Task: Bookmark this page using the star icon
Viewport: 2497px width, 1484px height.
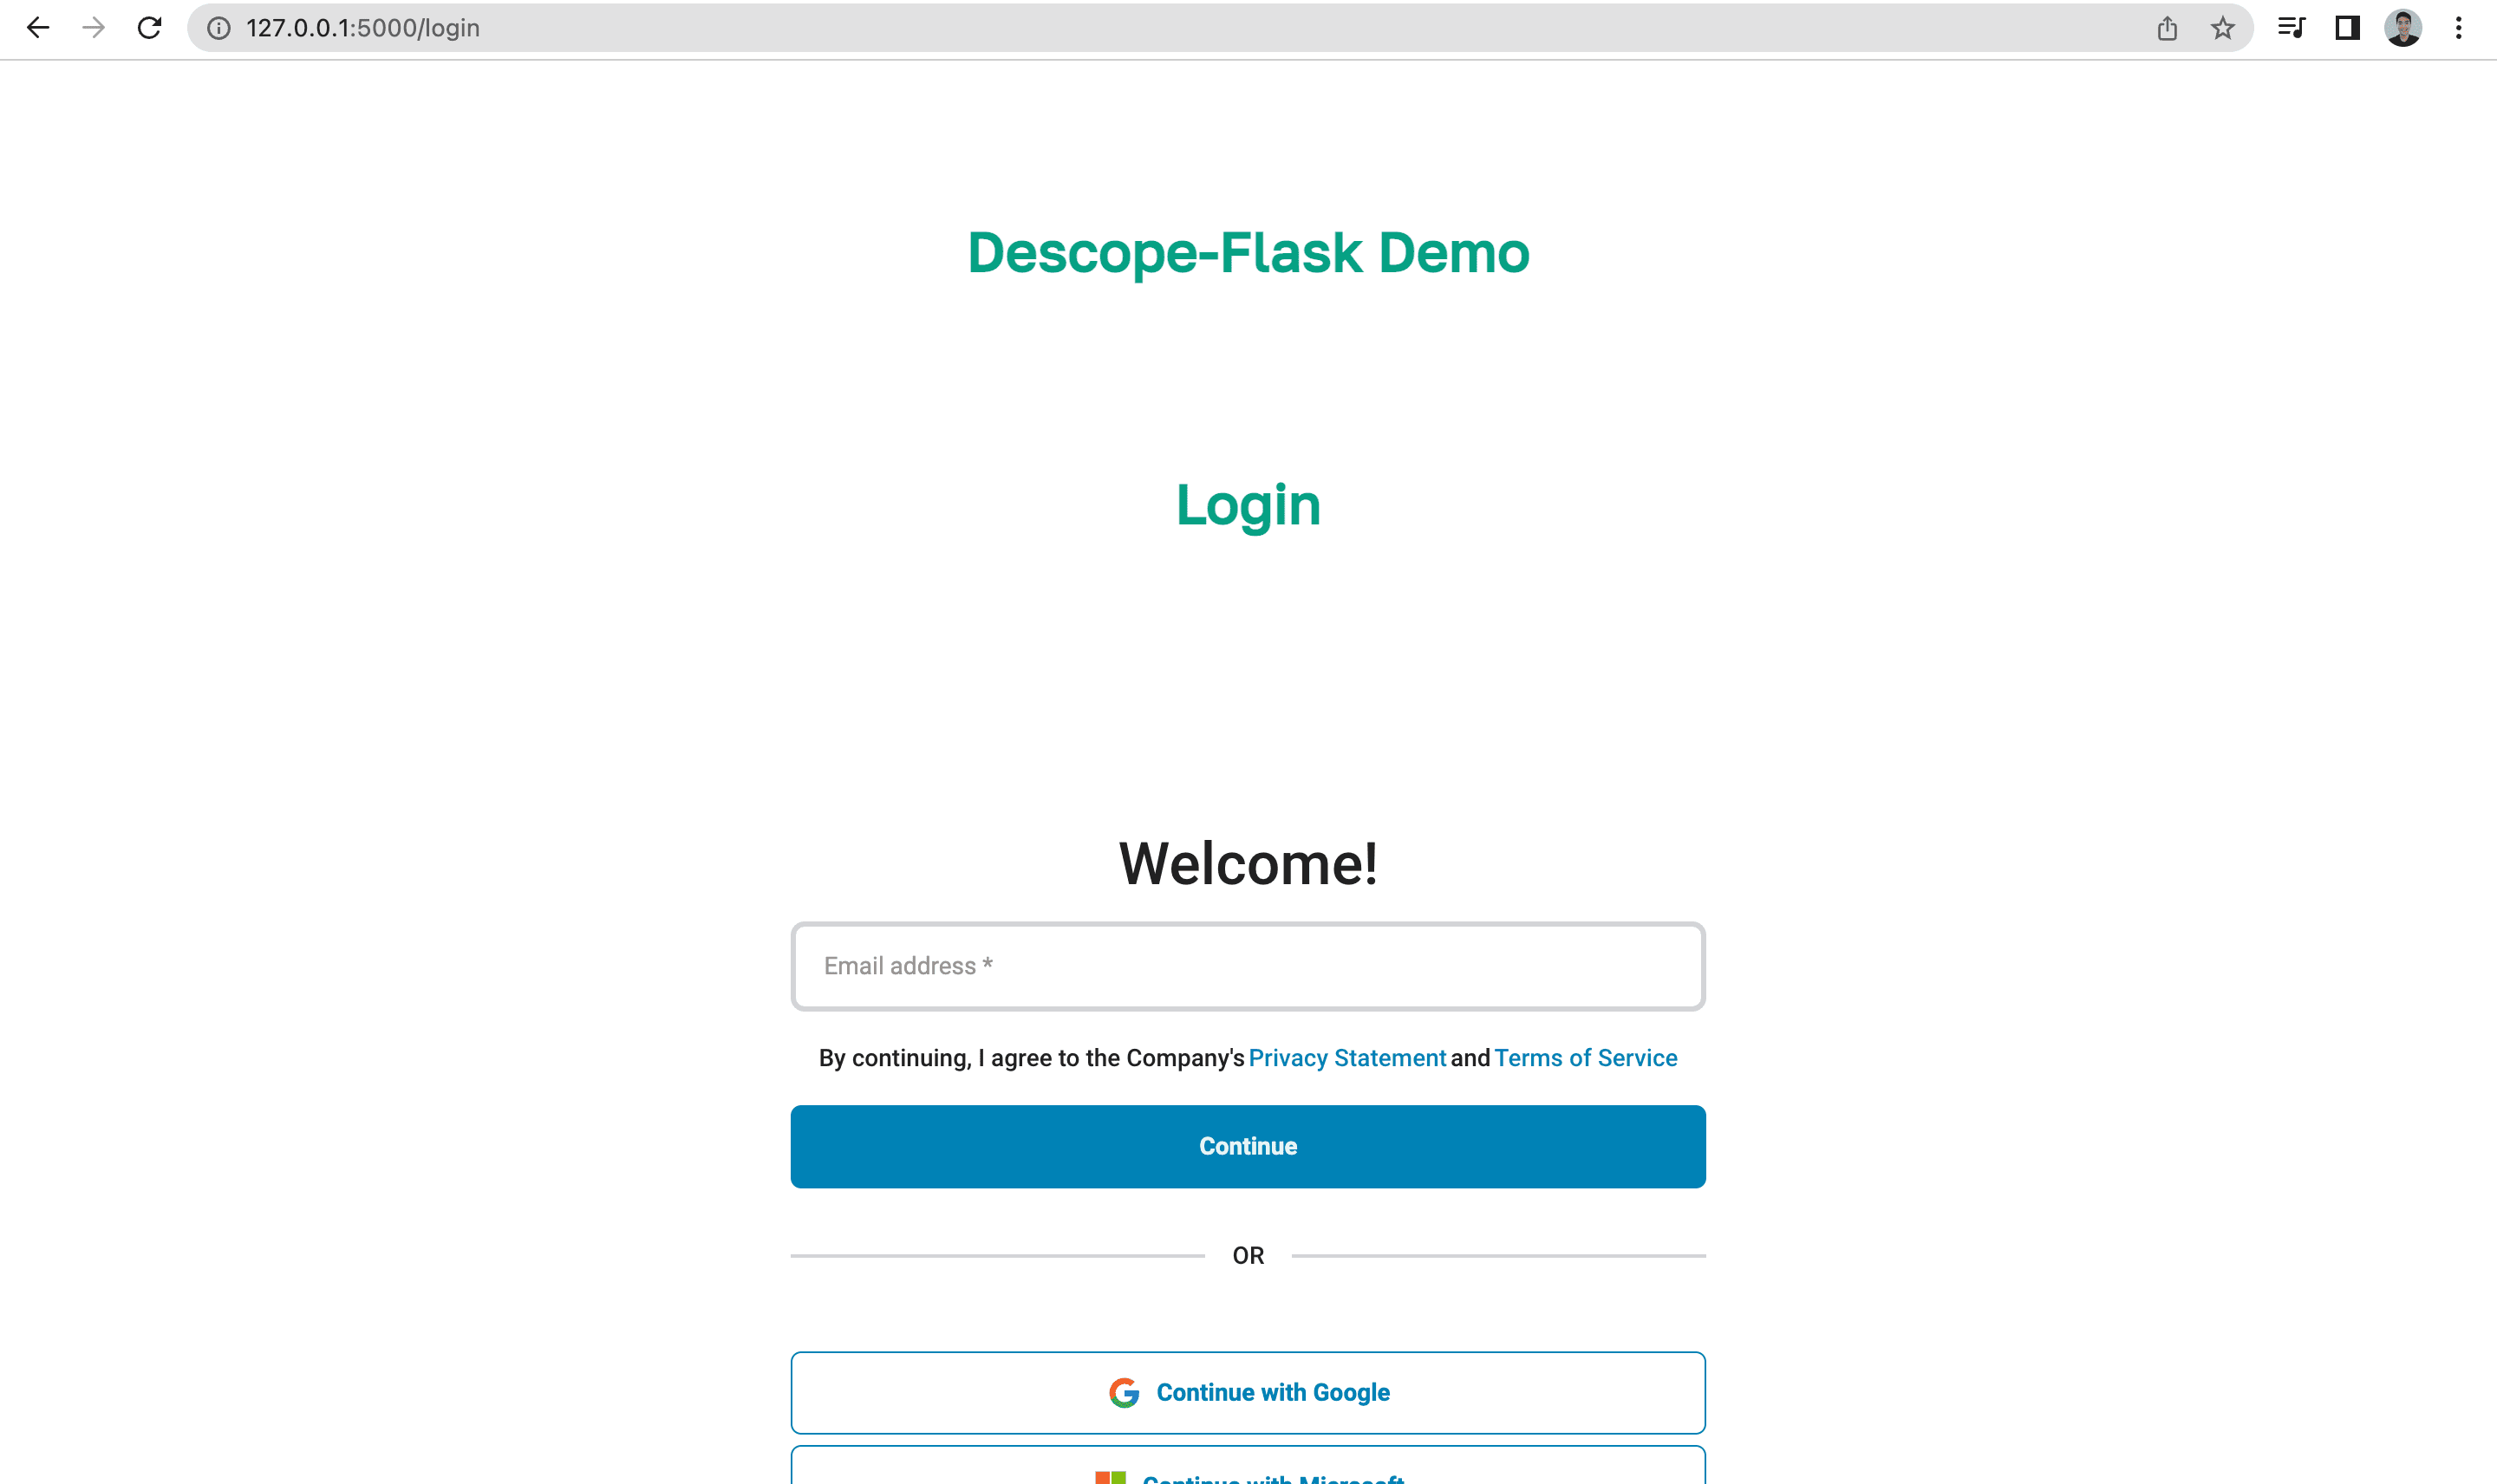Action: point(2222,28)
